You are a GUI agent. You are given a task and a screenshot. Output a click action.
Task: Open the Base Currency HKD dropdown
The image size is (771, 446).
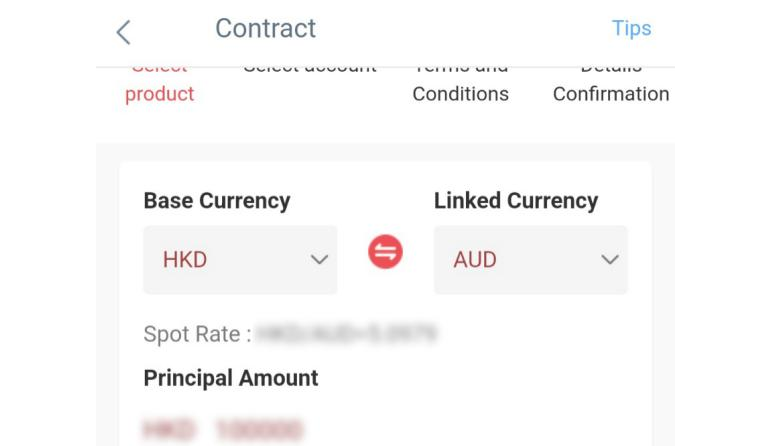coord(240,260)
